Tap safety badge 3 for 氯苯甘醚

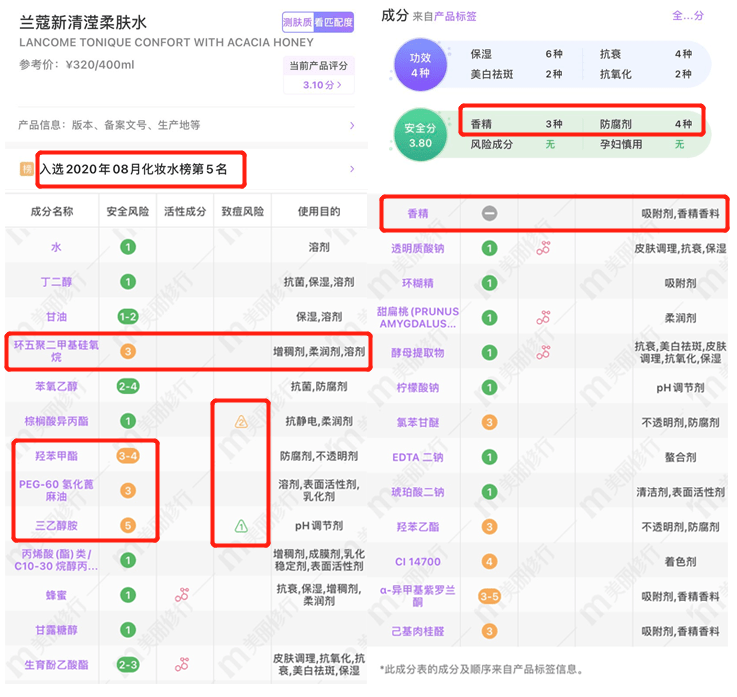[x=489, y=422]
